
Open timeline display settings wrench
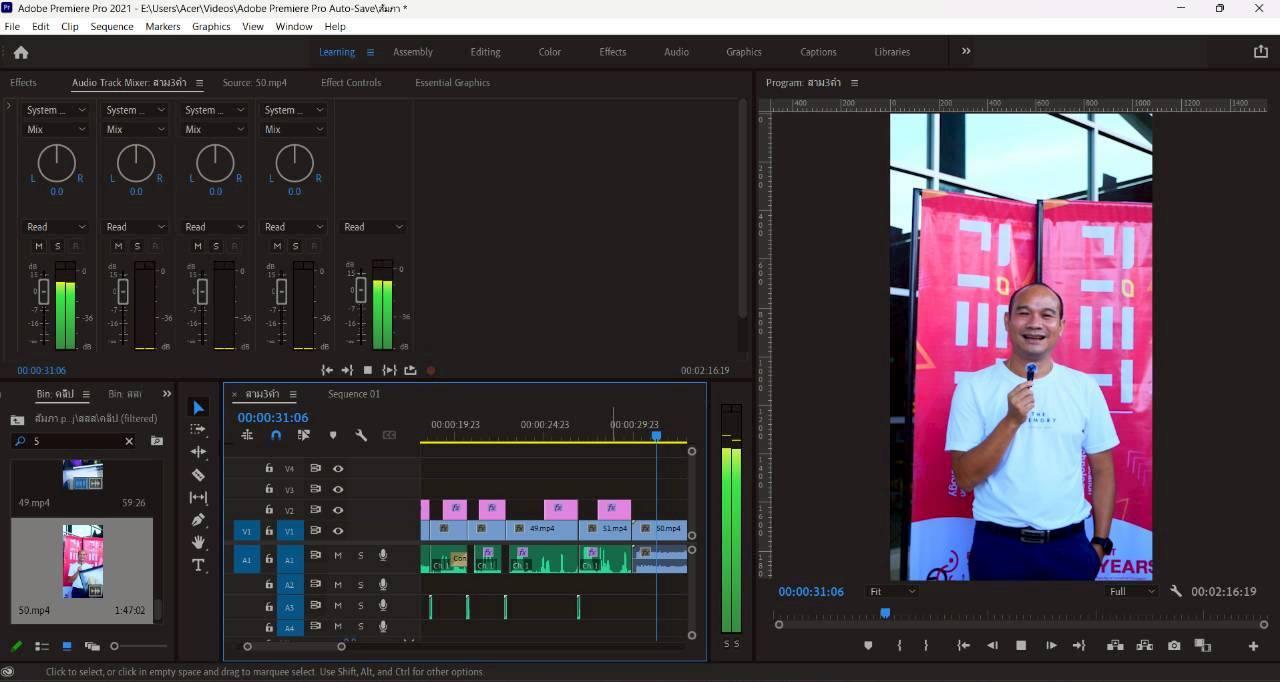pyautogui.click(x=361, y=435)
